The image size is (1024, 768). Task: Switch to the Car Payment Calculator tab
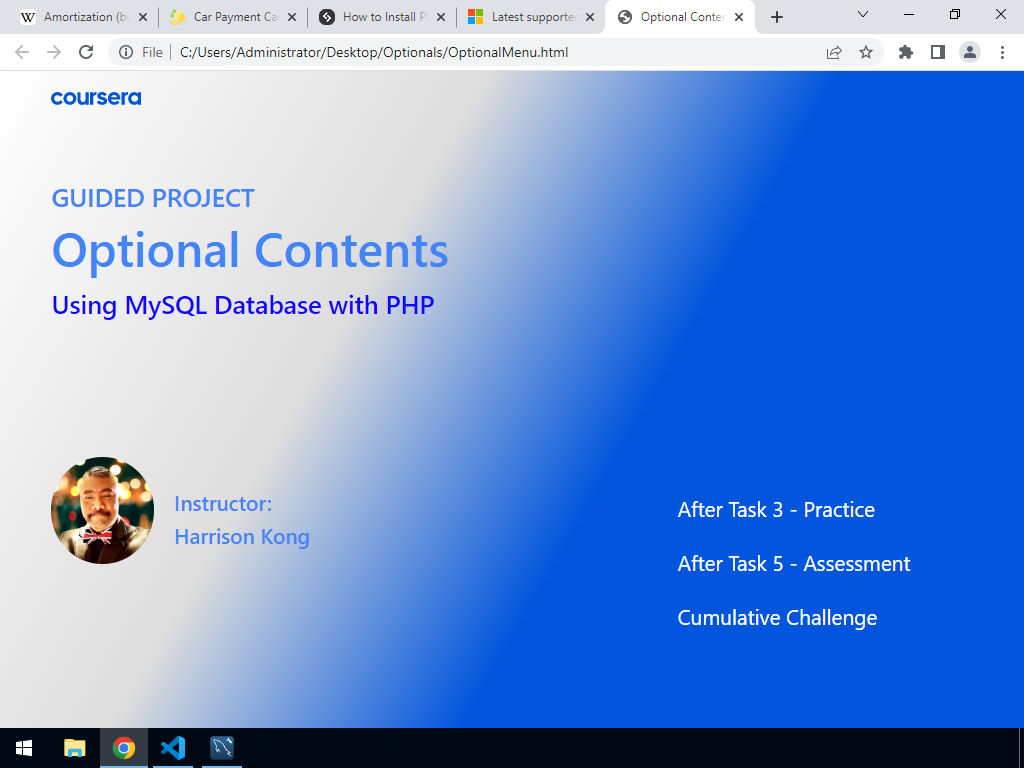[234, 17]
